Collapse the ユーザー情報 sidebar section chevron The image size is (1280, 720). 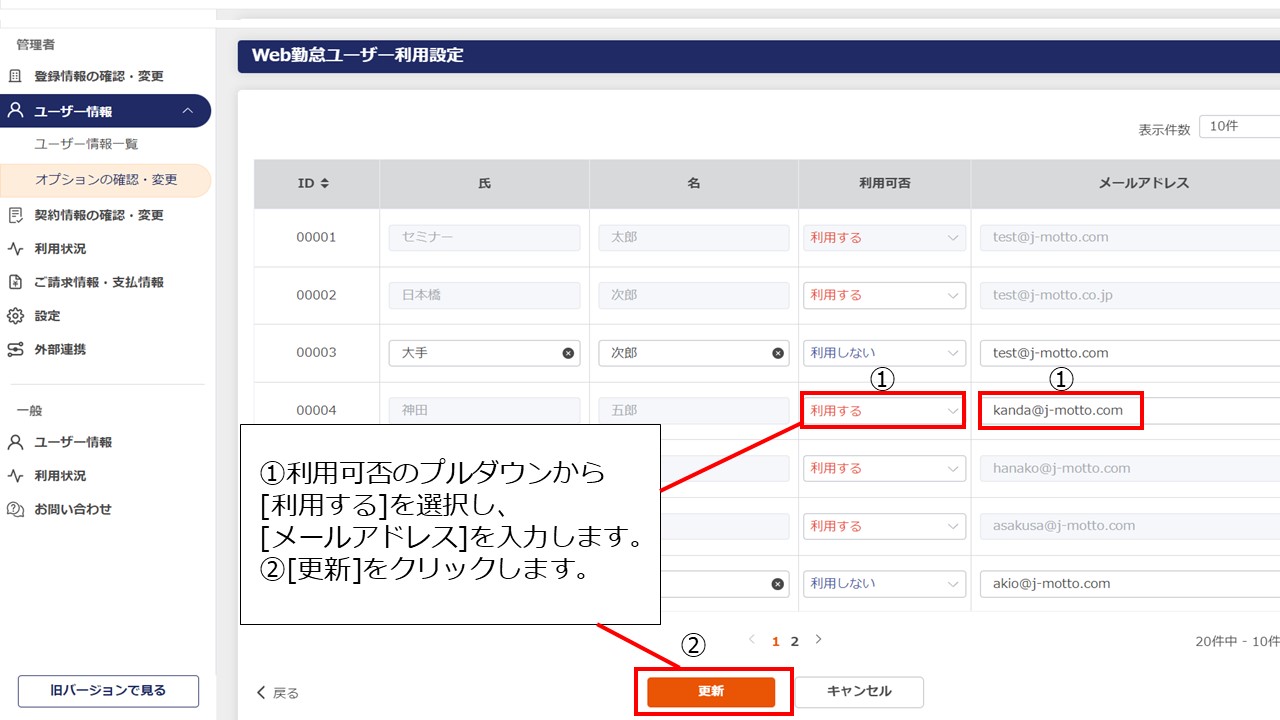[x=188, y=111]
